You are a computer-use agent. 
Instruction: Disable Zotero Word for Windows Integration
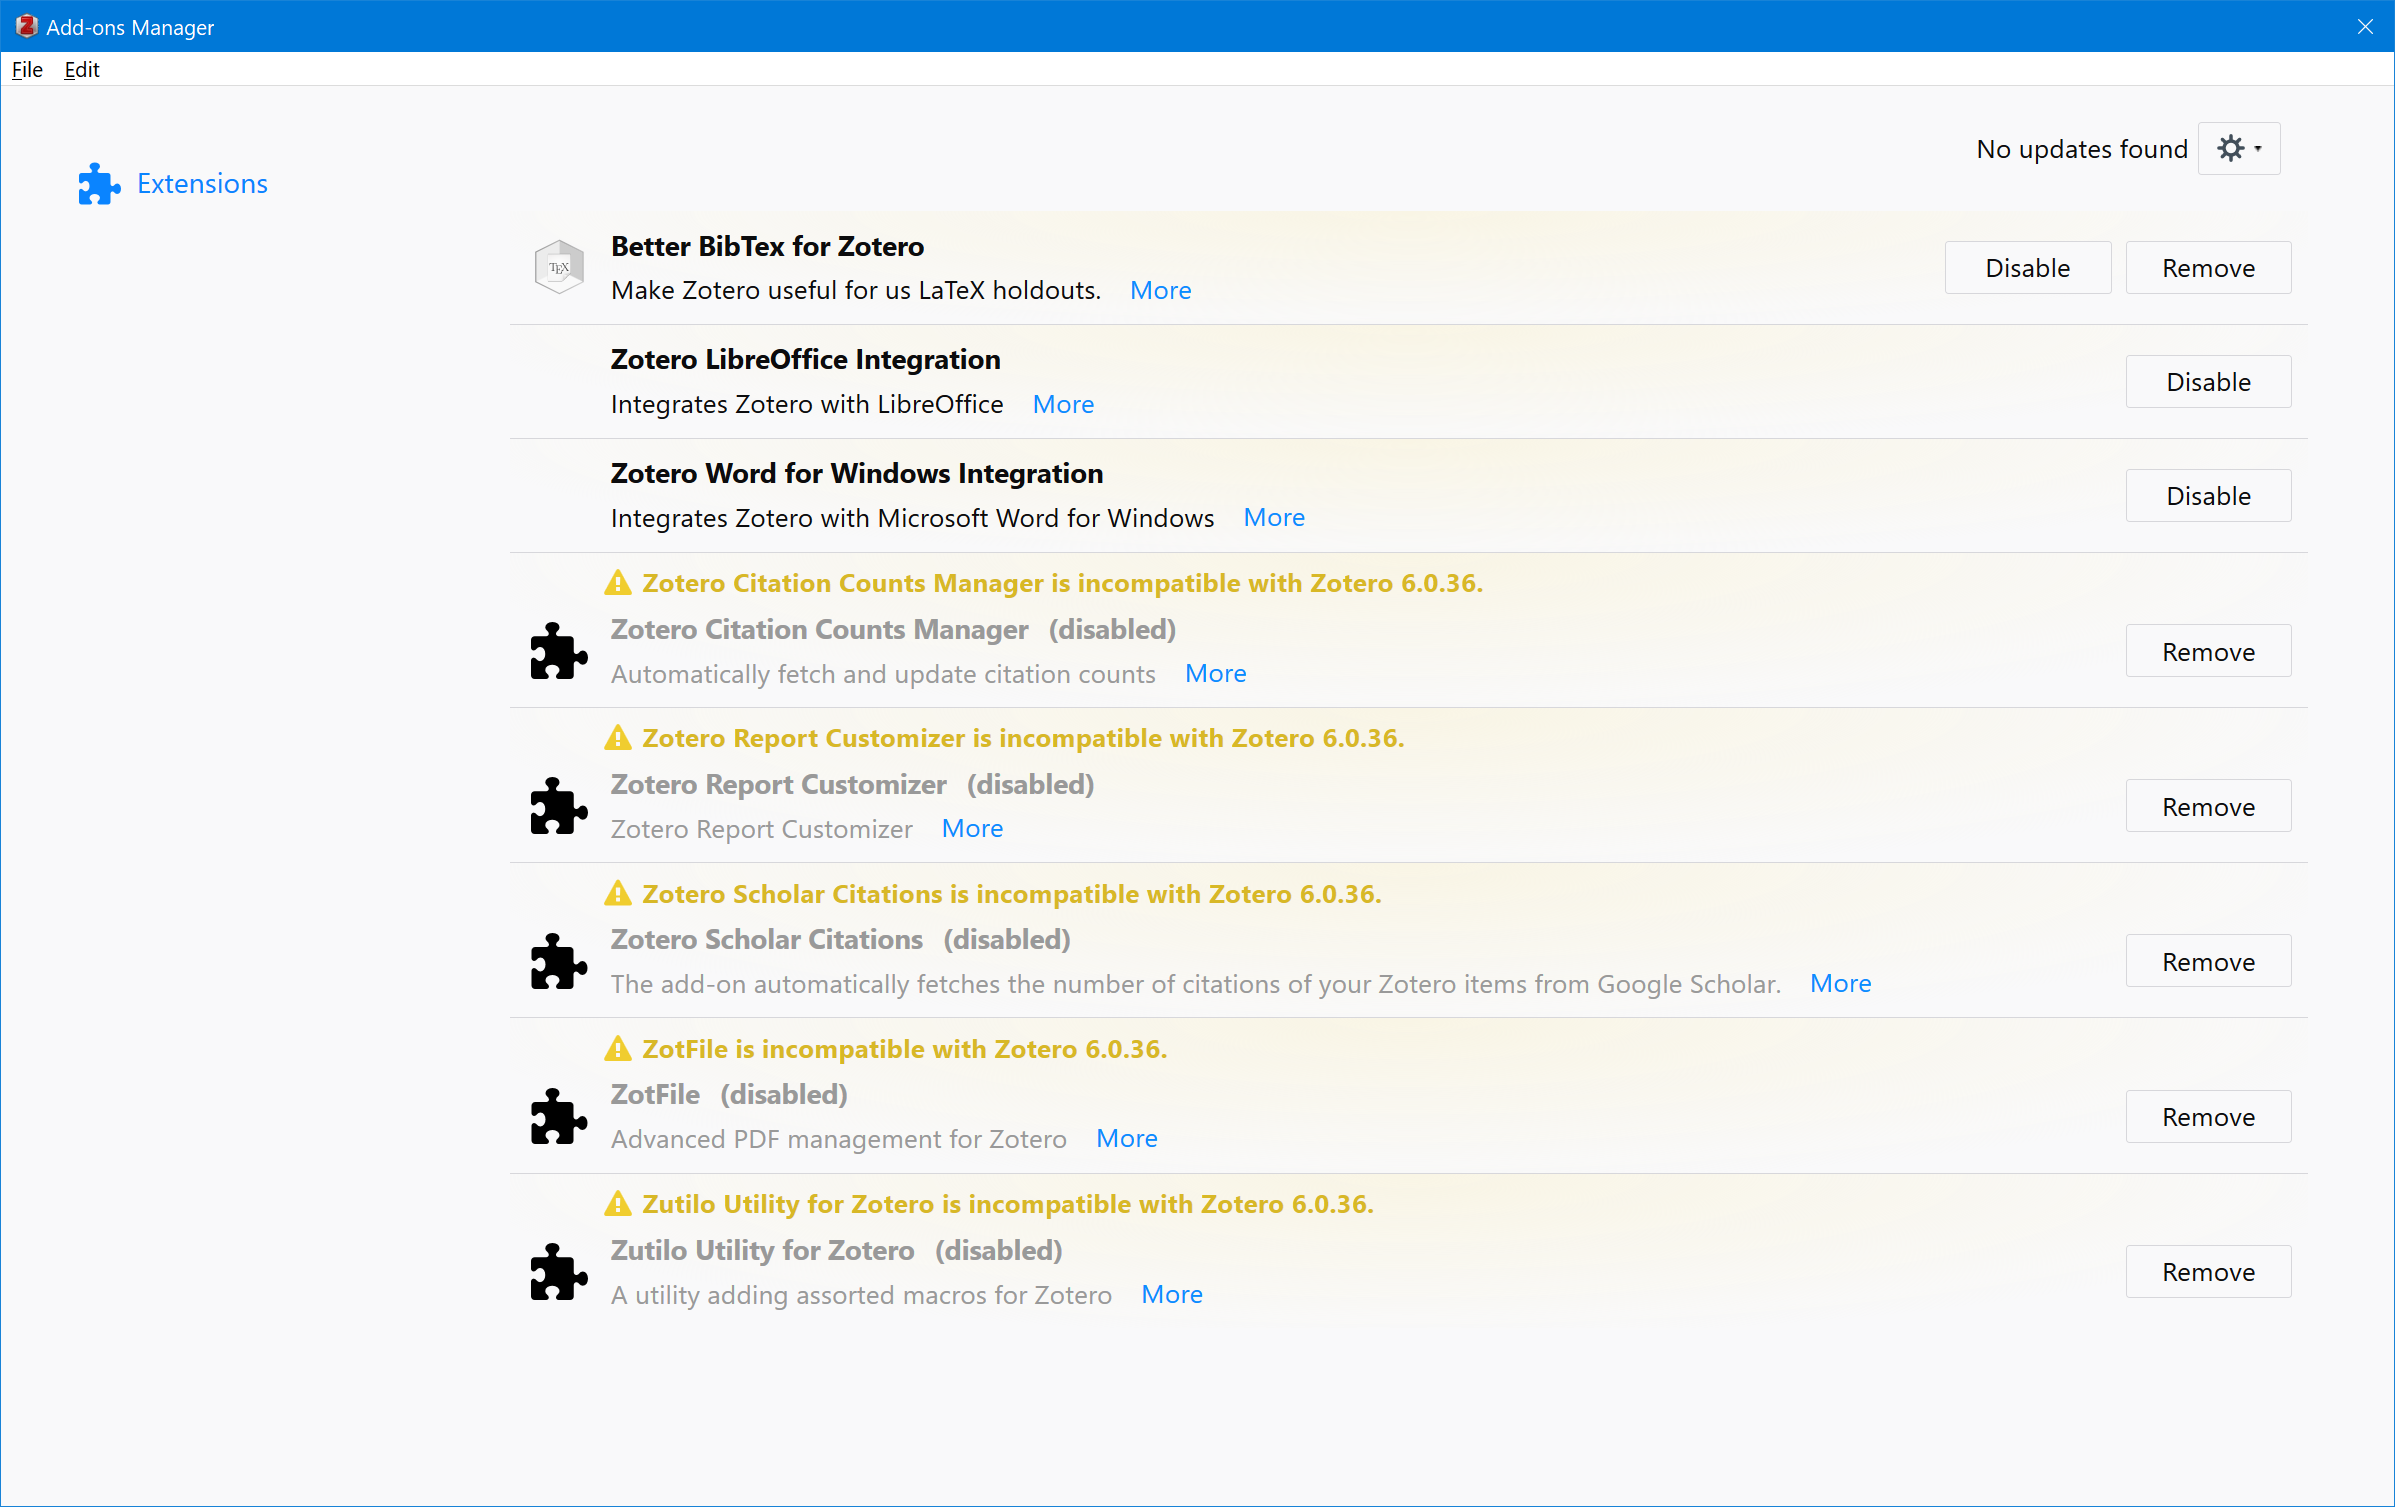click(x=2207, y=496)
